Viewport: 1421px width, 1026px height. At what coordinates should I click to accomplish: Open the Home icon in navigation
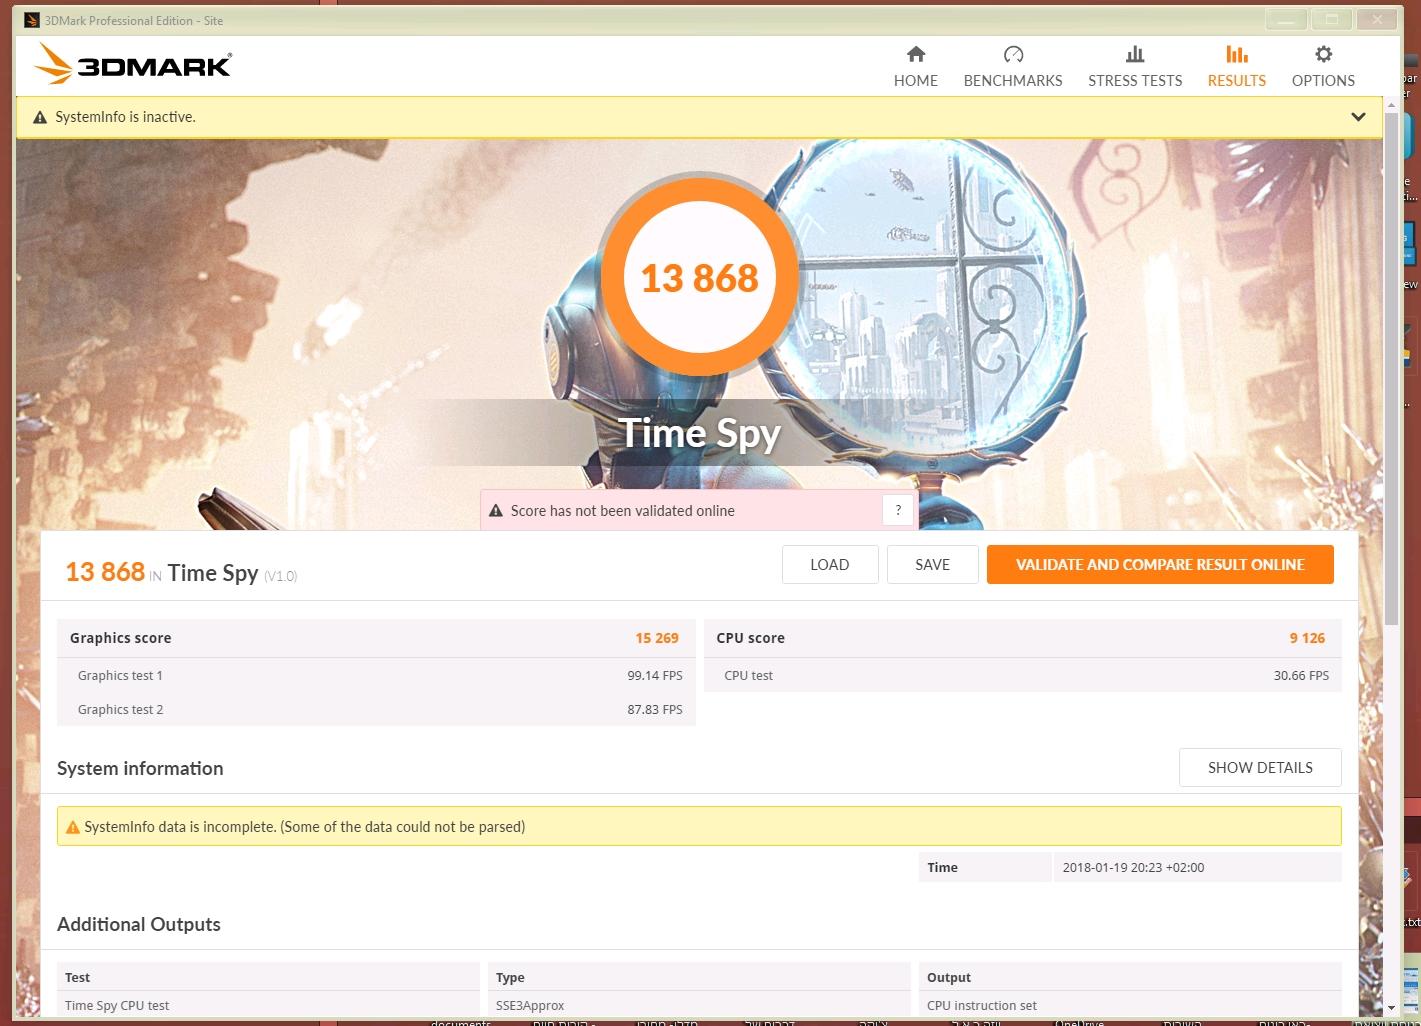point(915,54)
